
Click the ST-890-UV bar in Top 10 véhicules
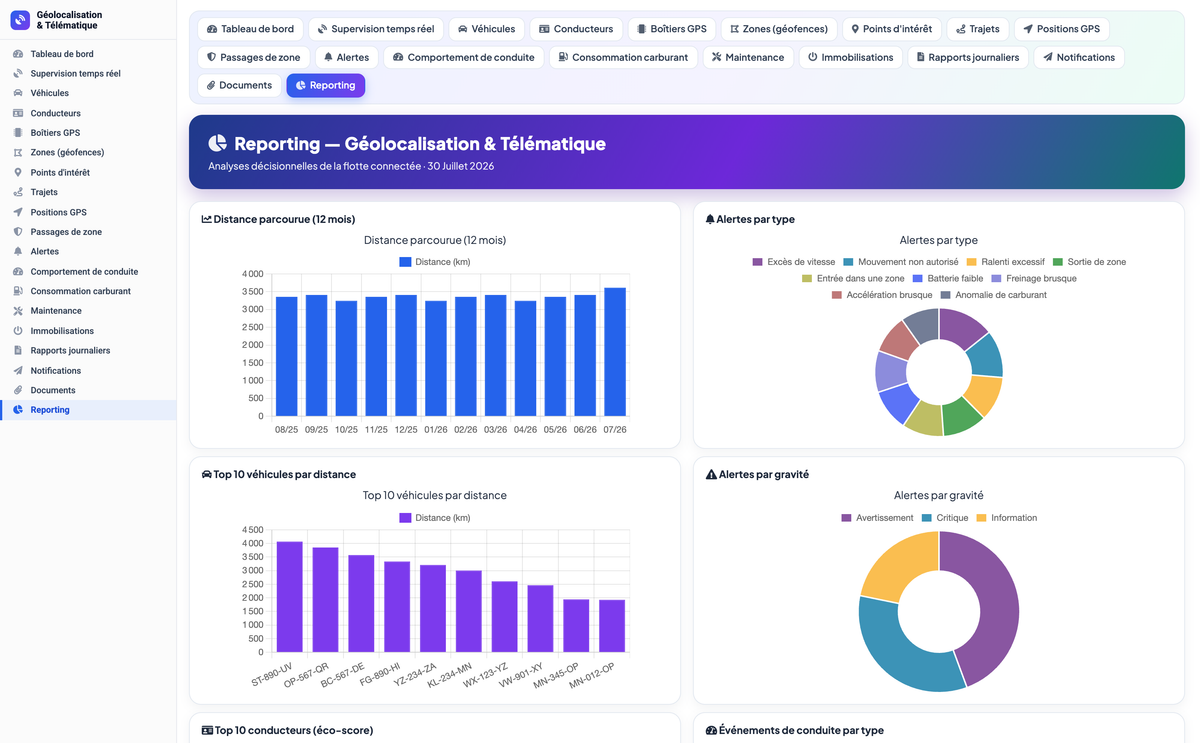pos(290,597)
